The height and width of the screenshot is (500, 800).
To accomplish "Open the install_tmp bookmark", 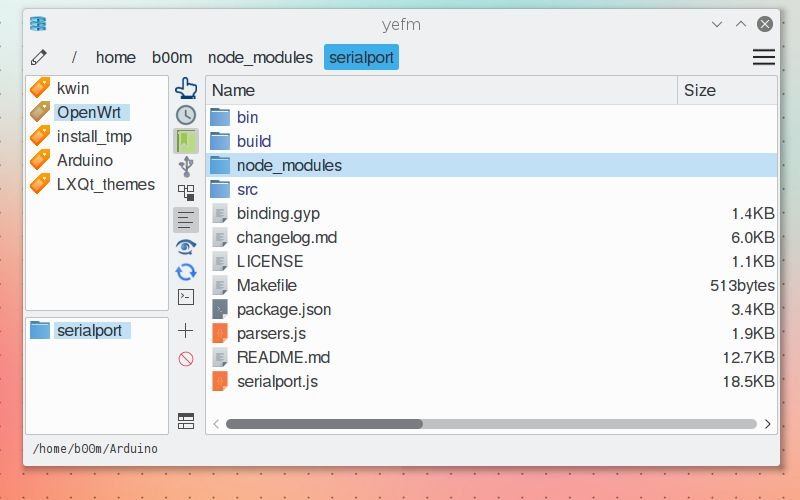I will pyautogui.click(x=94, y=136).
